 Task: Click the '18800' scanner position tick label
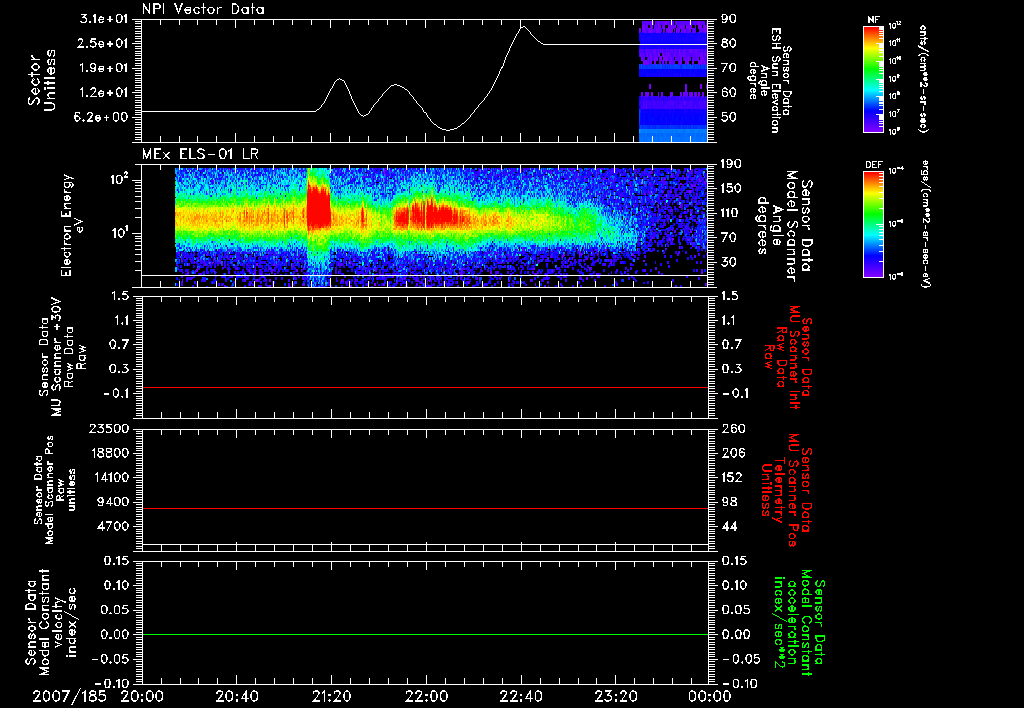(108, 453)
